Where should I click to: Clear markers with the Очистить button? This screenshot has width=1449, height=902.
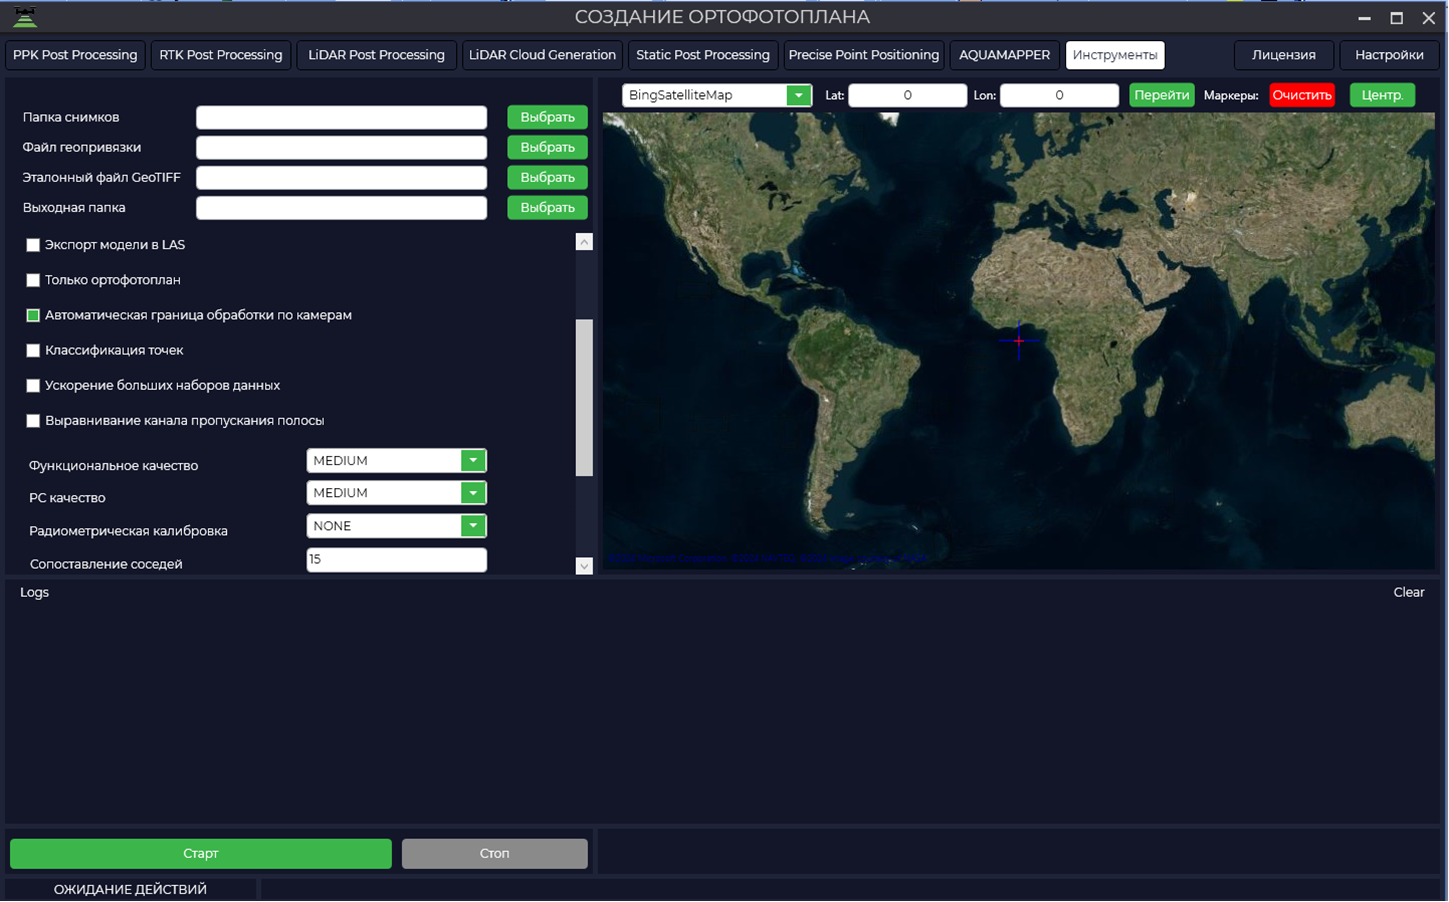(x=1302, y=95)
